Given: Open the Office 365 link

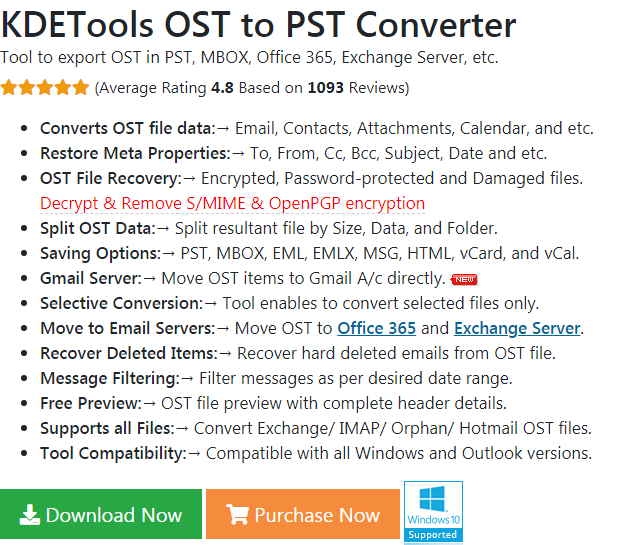Looking at the screenshot, I should [377, 328].
